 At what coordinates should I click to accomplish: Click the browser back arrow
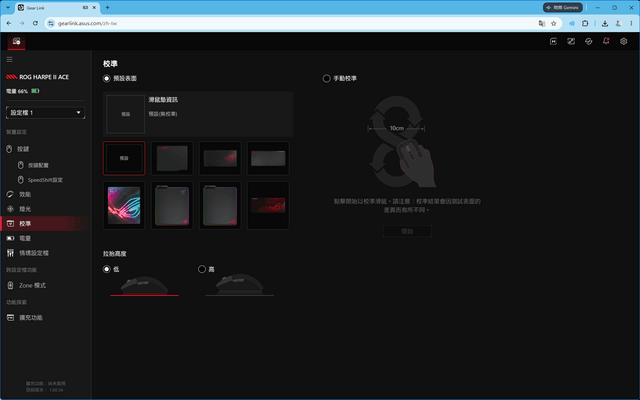pyautogui.click(x=9, y=23)
